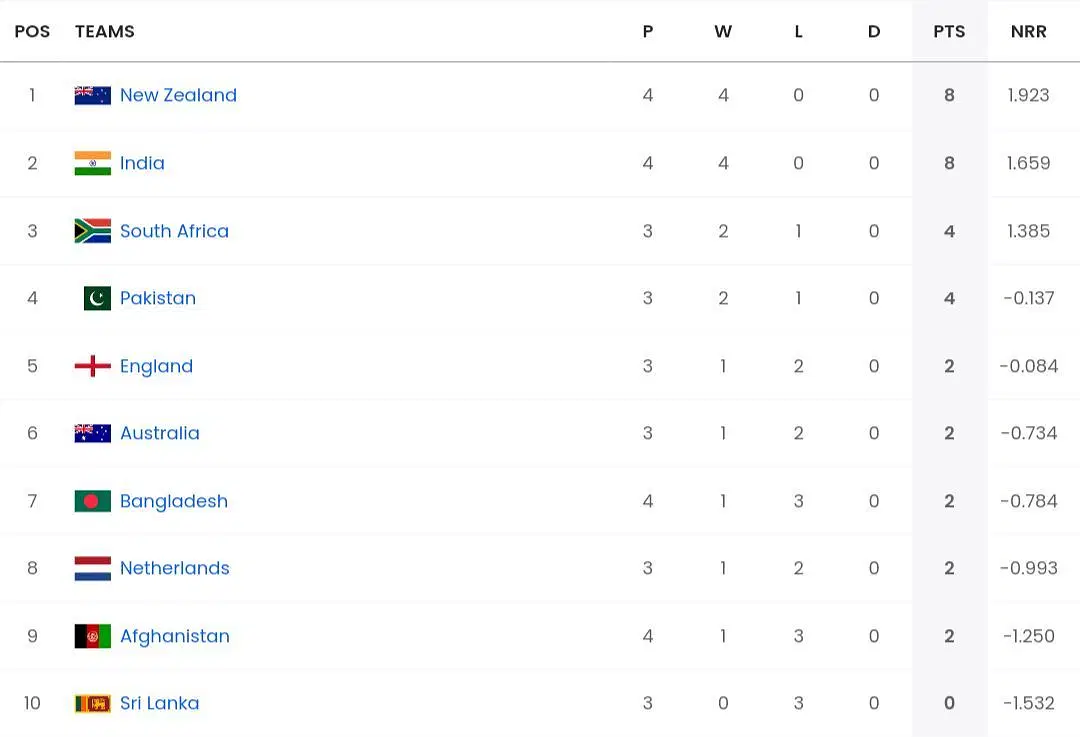
Task: Open the Pakistan team link
Action: click(x=158, y=298)
